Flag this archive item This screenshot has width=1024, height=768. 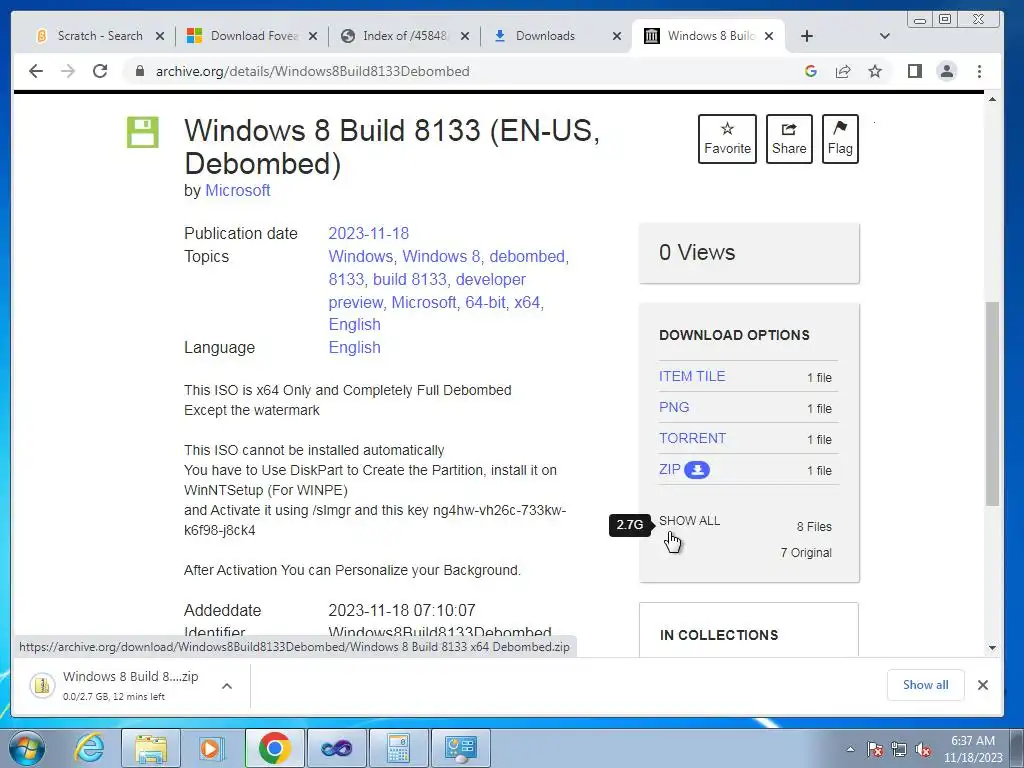point(840,138)
